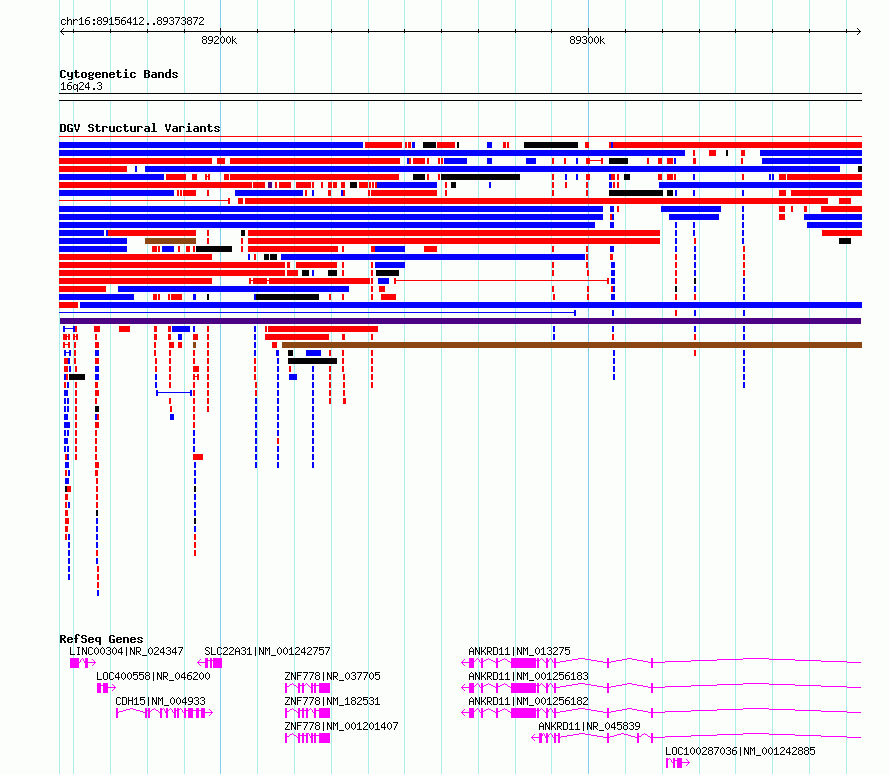Select the magenta LOC100287036 gene model glyph

pyautogui.click(x=678, y=763)
